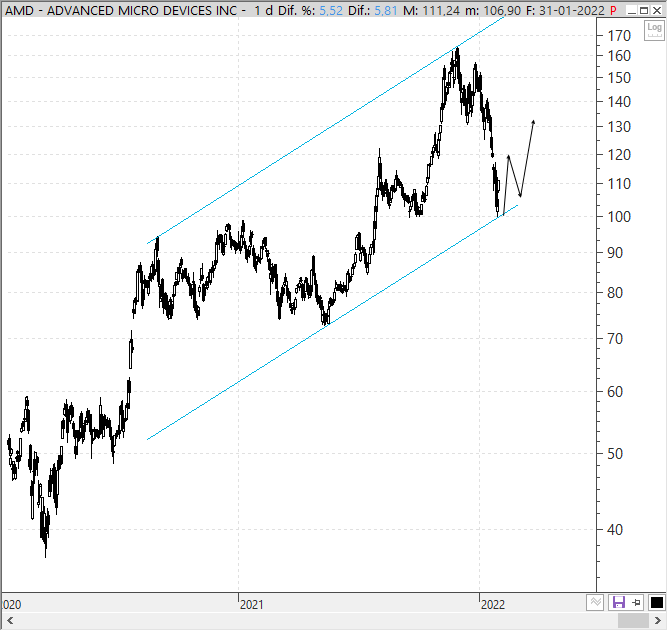This screenshot has width=668, height=631.
Task: Click the pin icon beside the save icon
Action: (x=636, y=602)
